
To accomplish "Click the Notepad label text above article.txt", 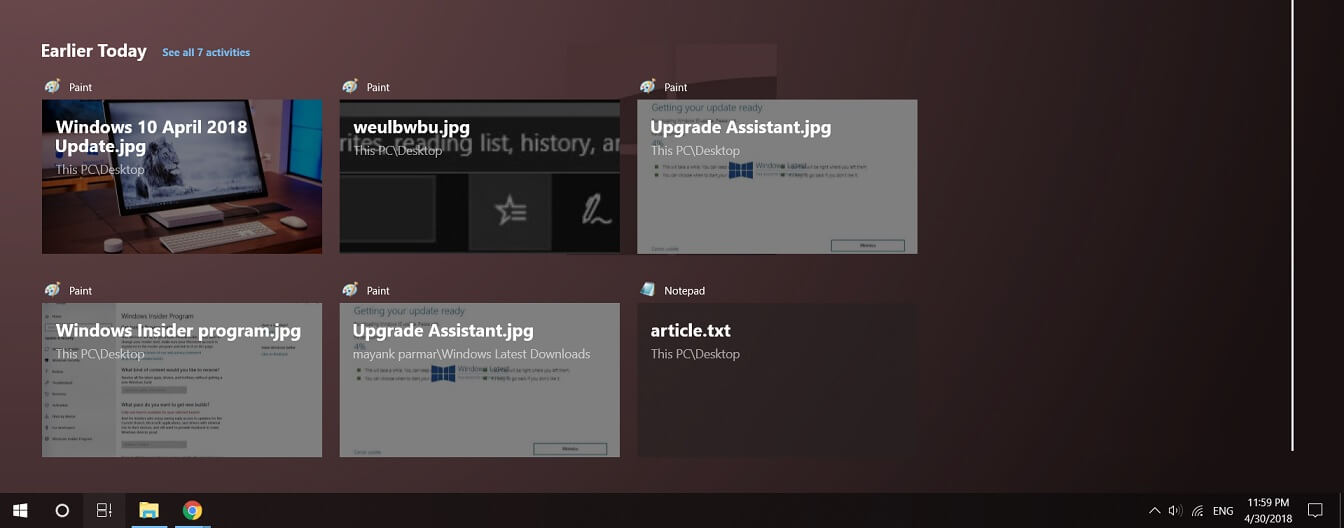I will click(x=685, y=291).
